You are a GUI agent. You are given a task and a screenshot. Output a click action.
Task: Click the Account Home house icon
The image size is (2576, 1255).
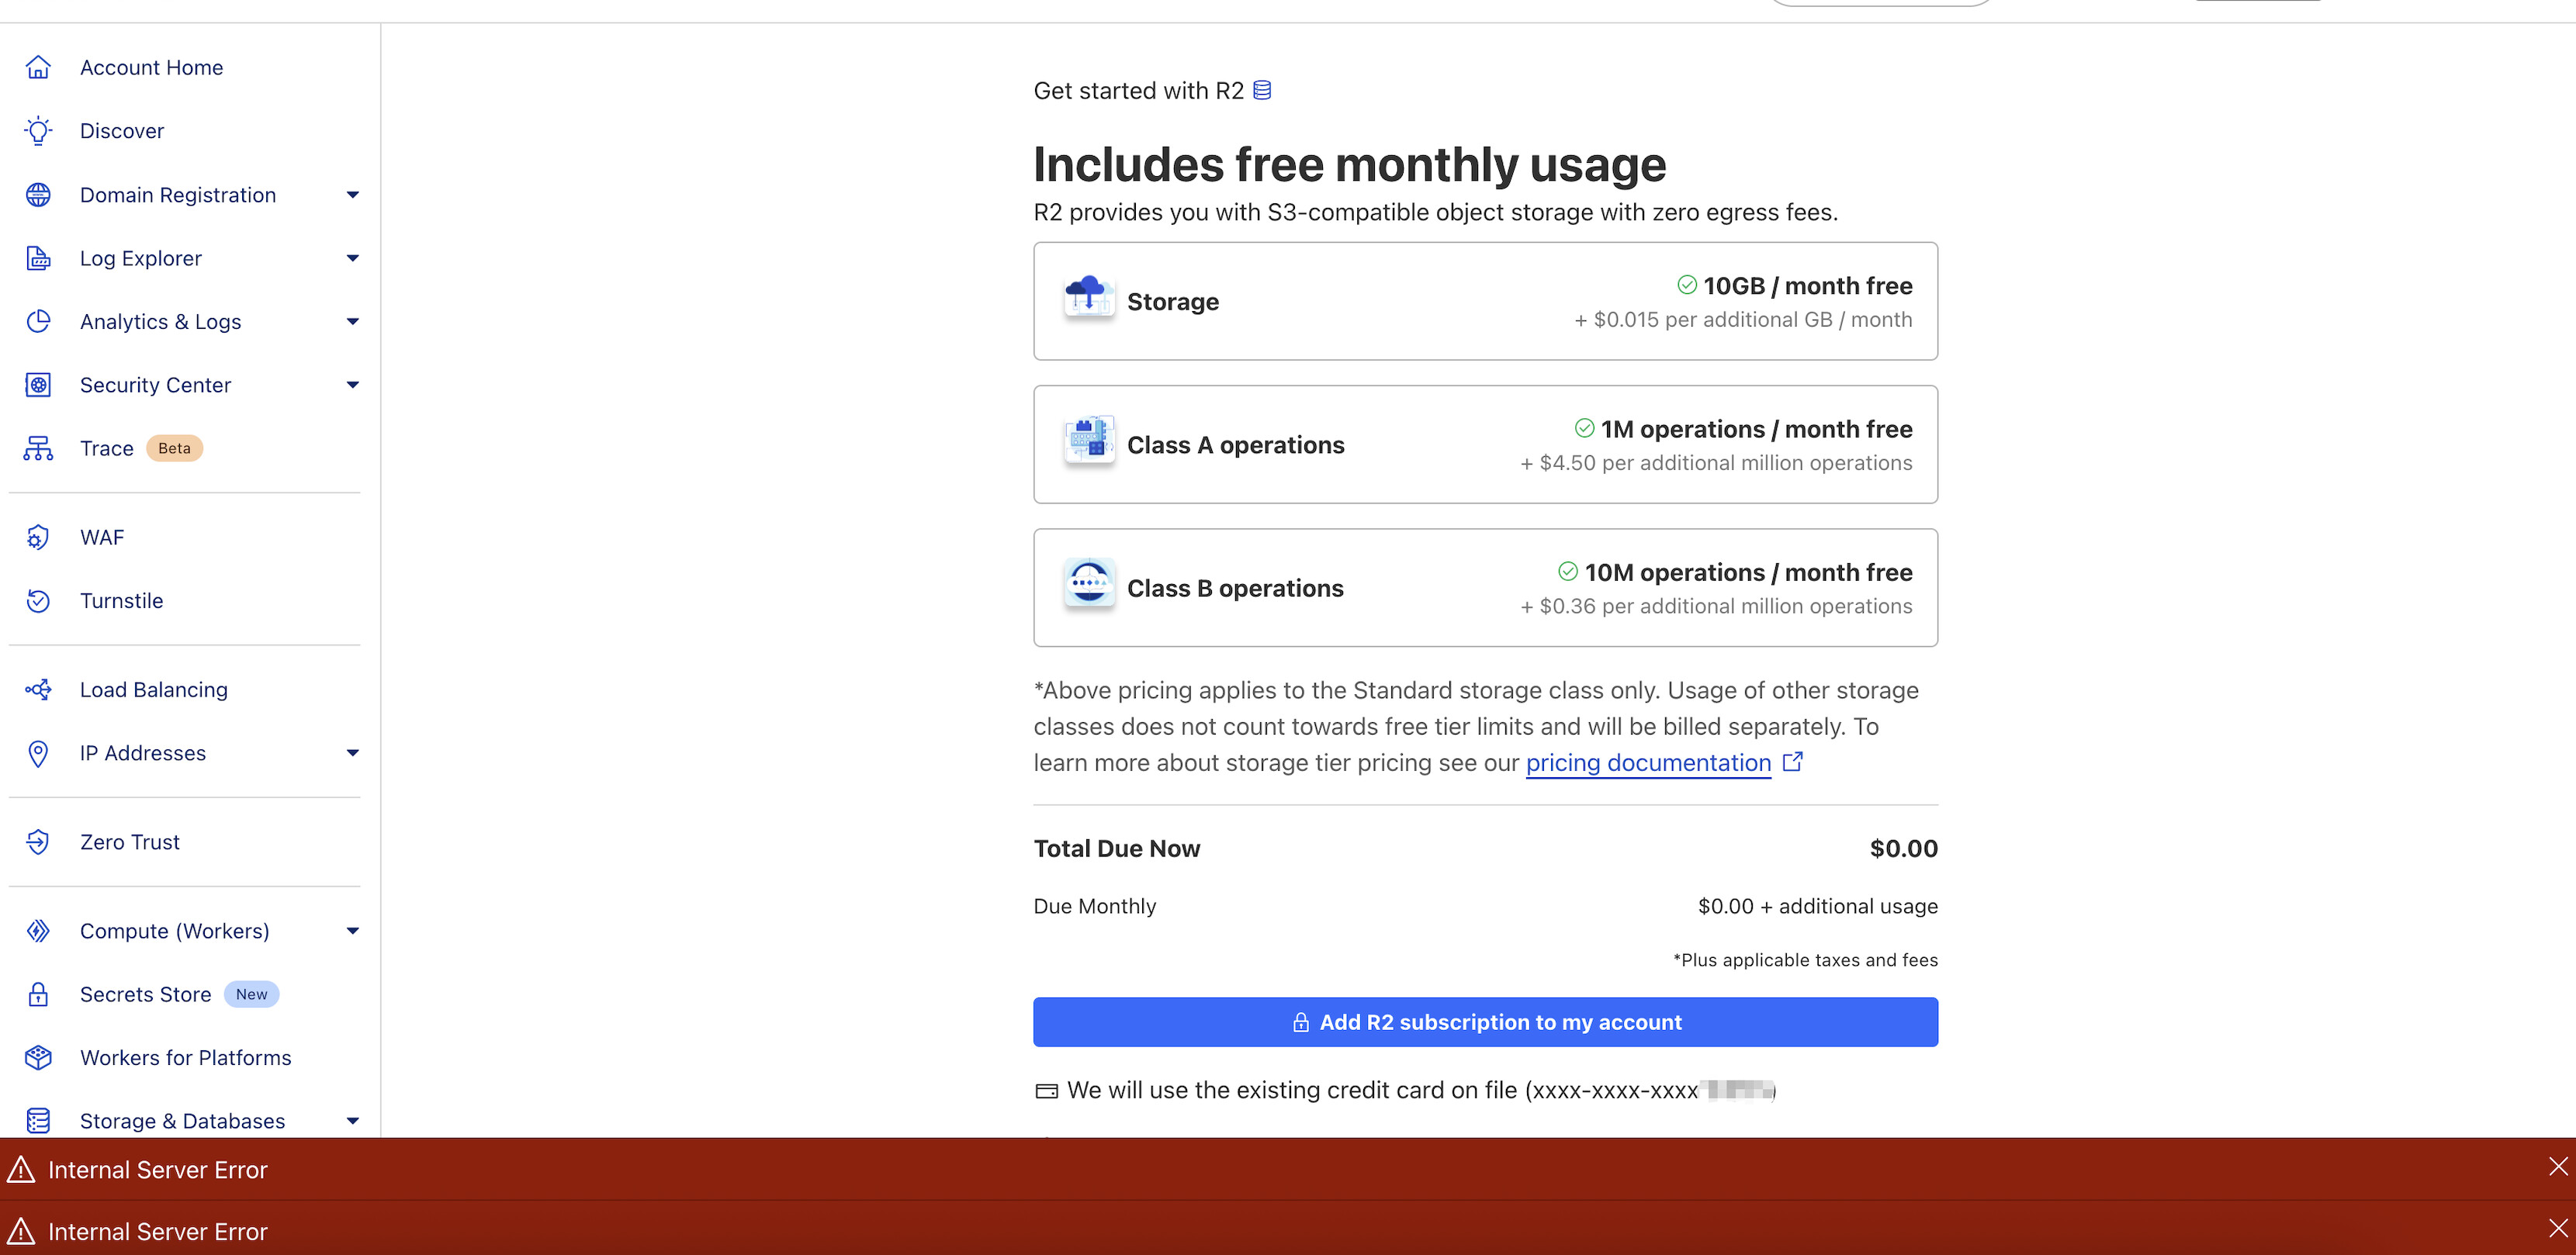pyautogui.click(x=38, y=67)
